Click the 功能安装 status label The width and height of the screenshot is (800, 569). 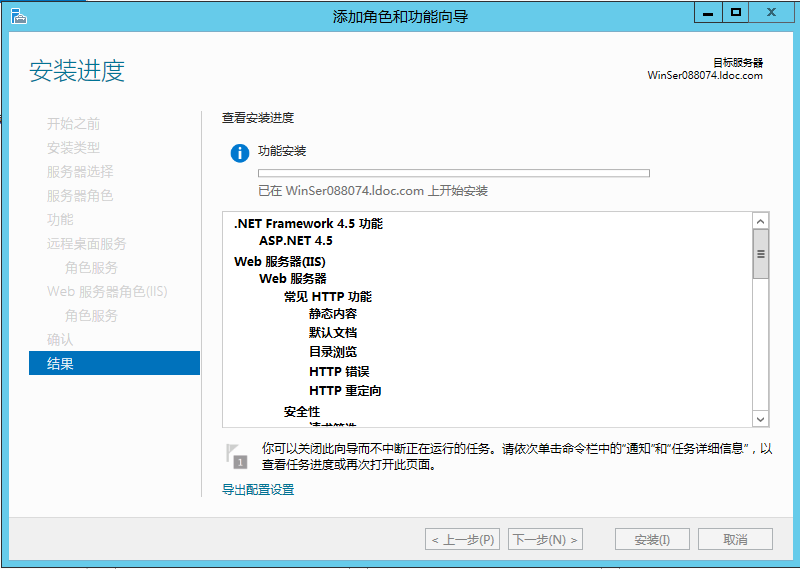[282, 151]
